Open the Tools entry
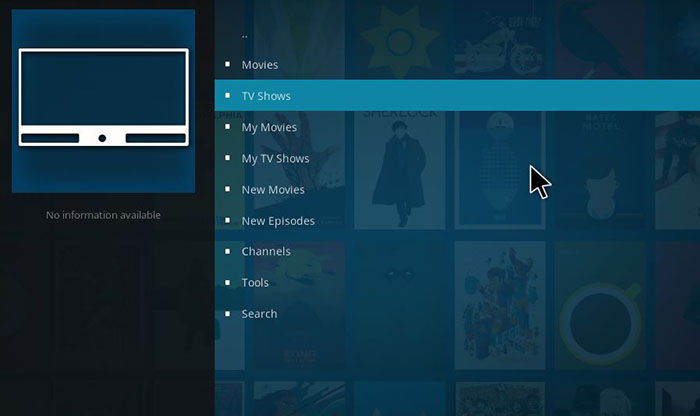Viewport: 700px width, 416px height. click(x=457, y=283)
